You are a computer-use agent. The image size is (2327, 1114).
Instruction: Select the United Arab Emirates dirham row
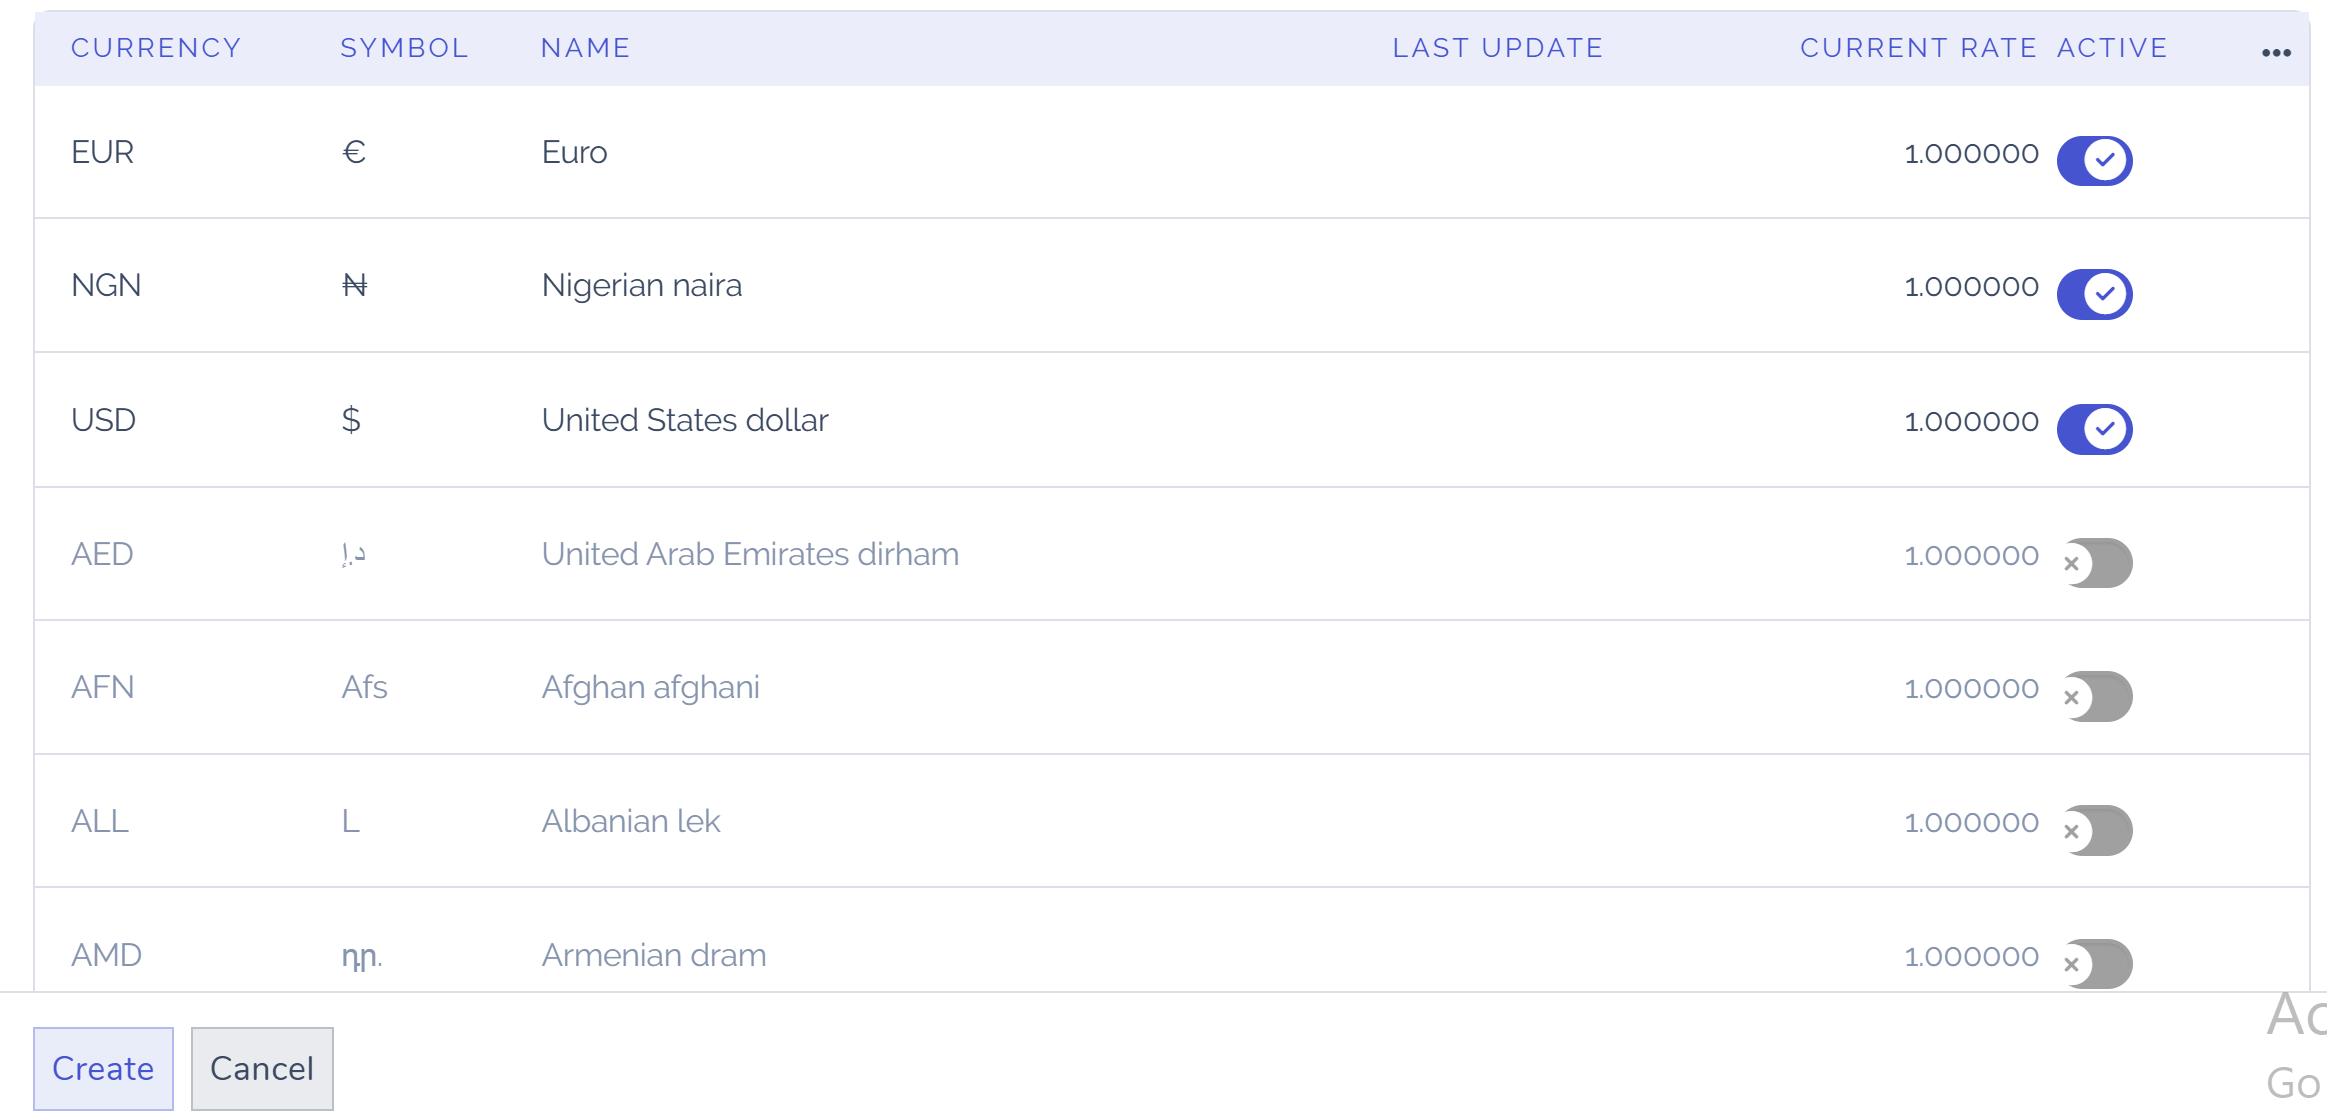tap(750, 554)
